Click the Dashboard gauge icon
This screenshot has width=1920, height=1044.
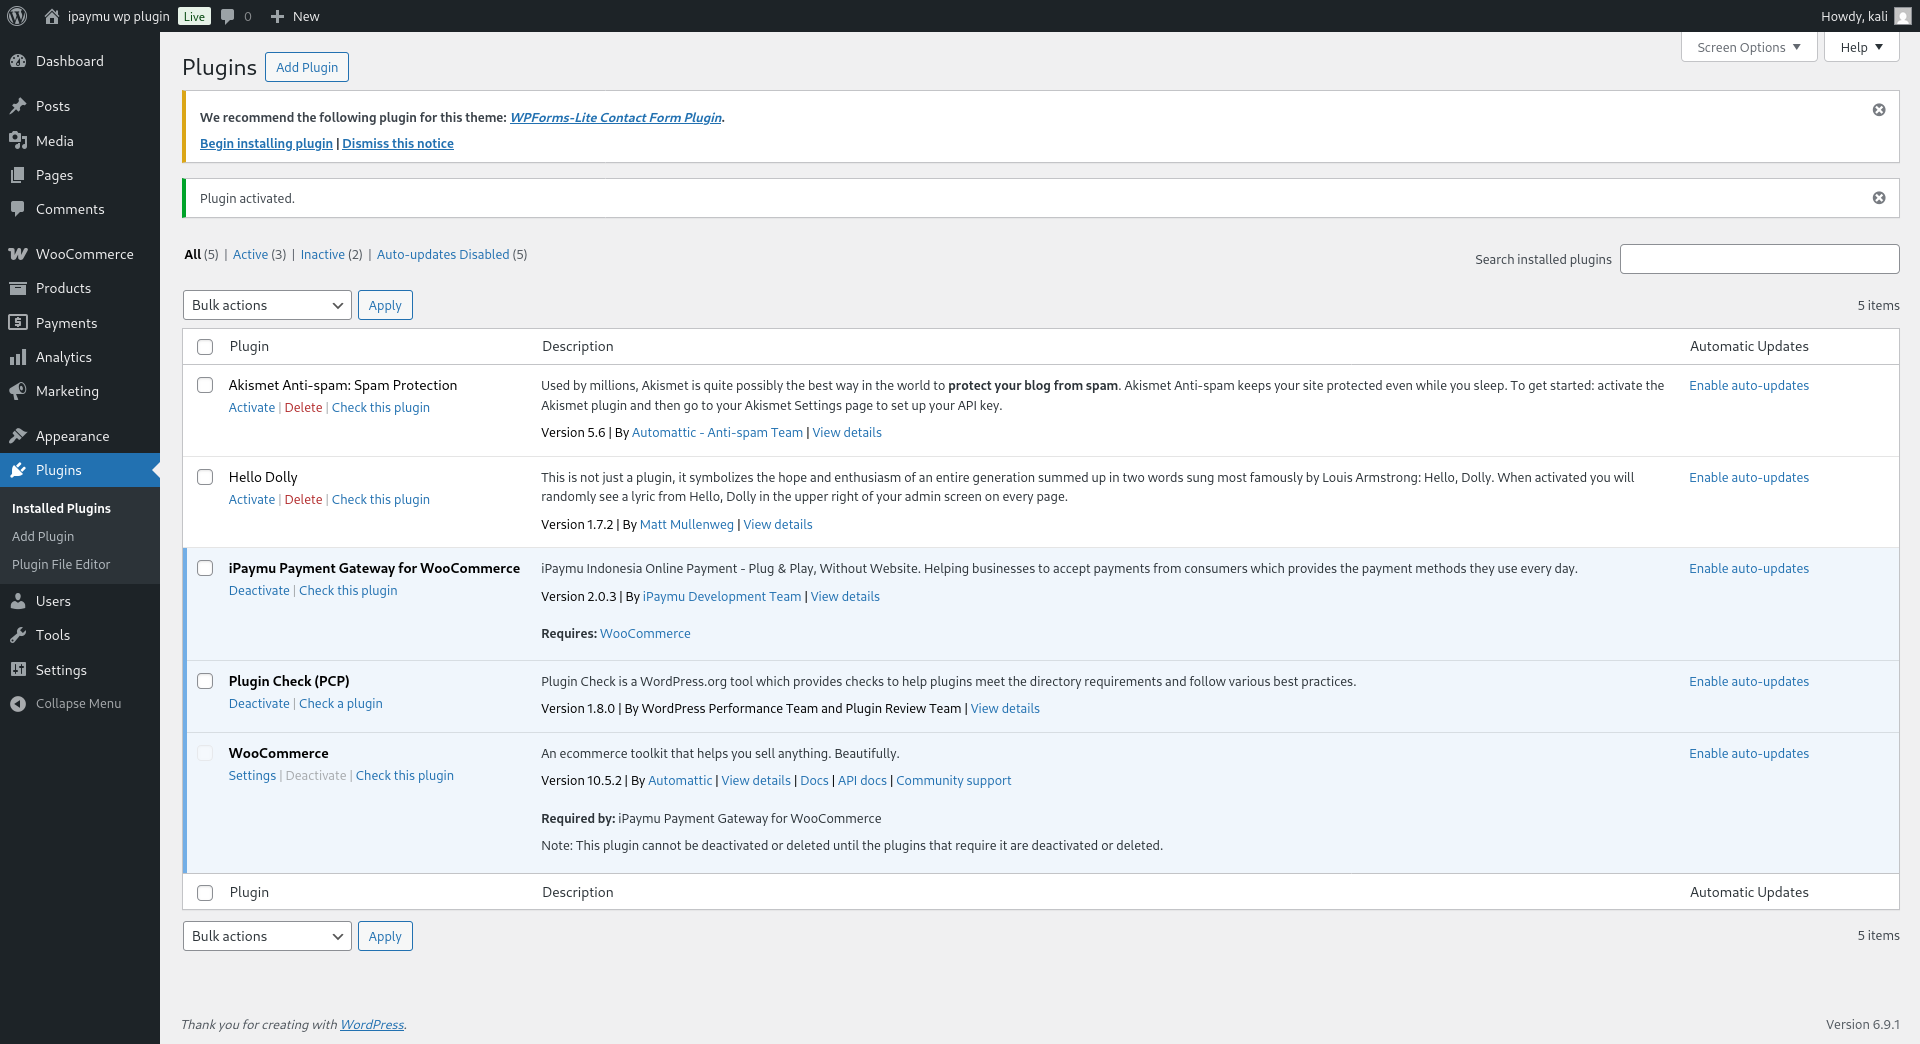point(18,61)
